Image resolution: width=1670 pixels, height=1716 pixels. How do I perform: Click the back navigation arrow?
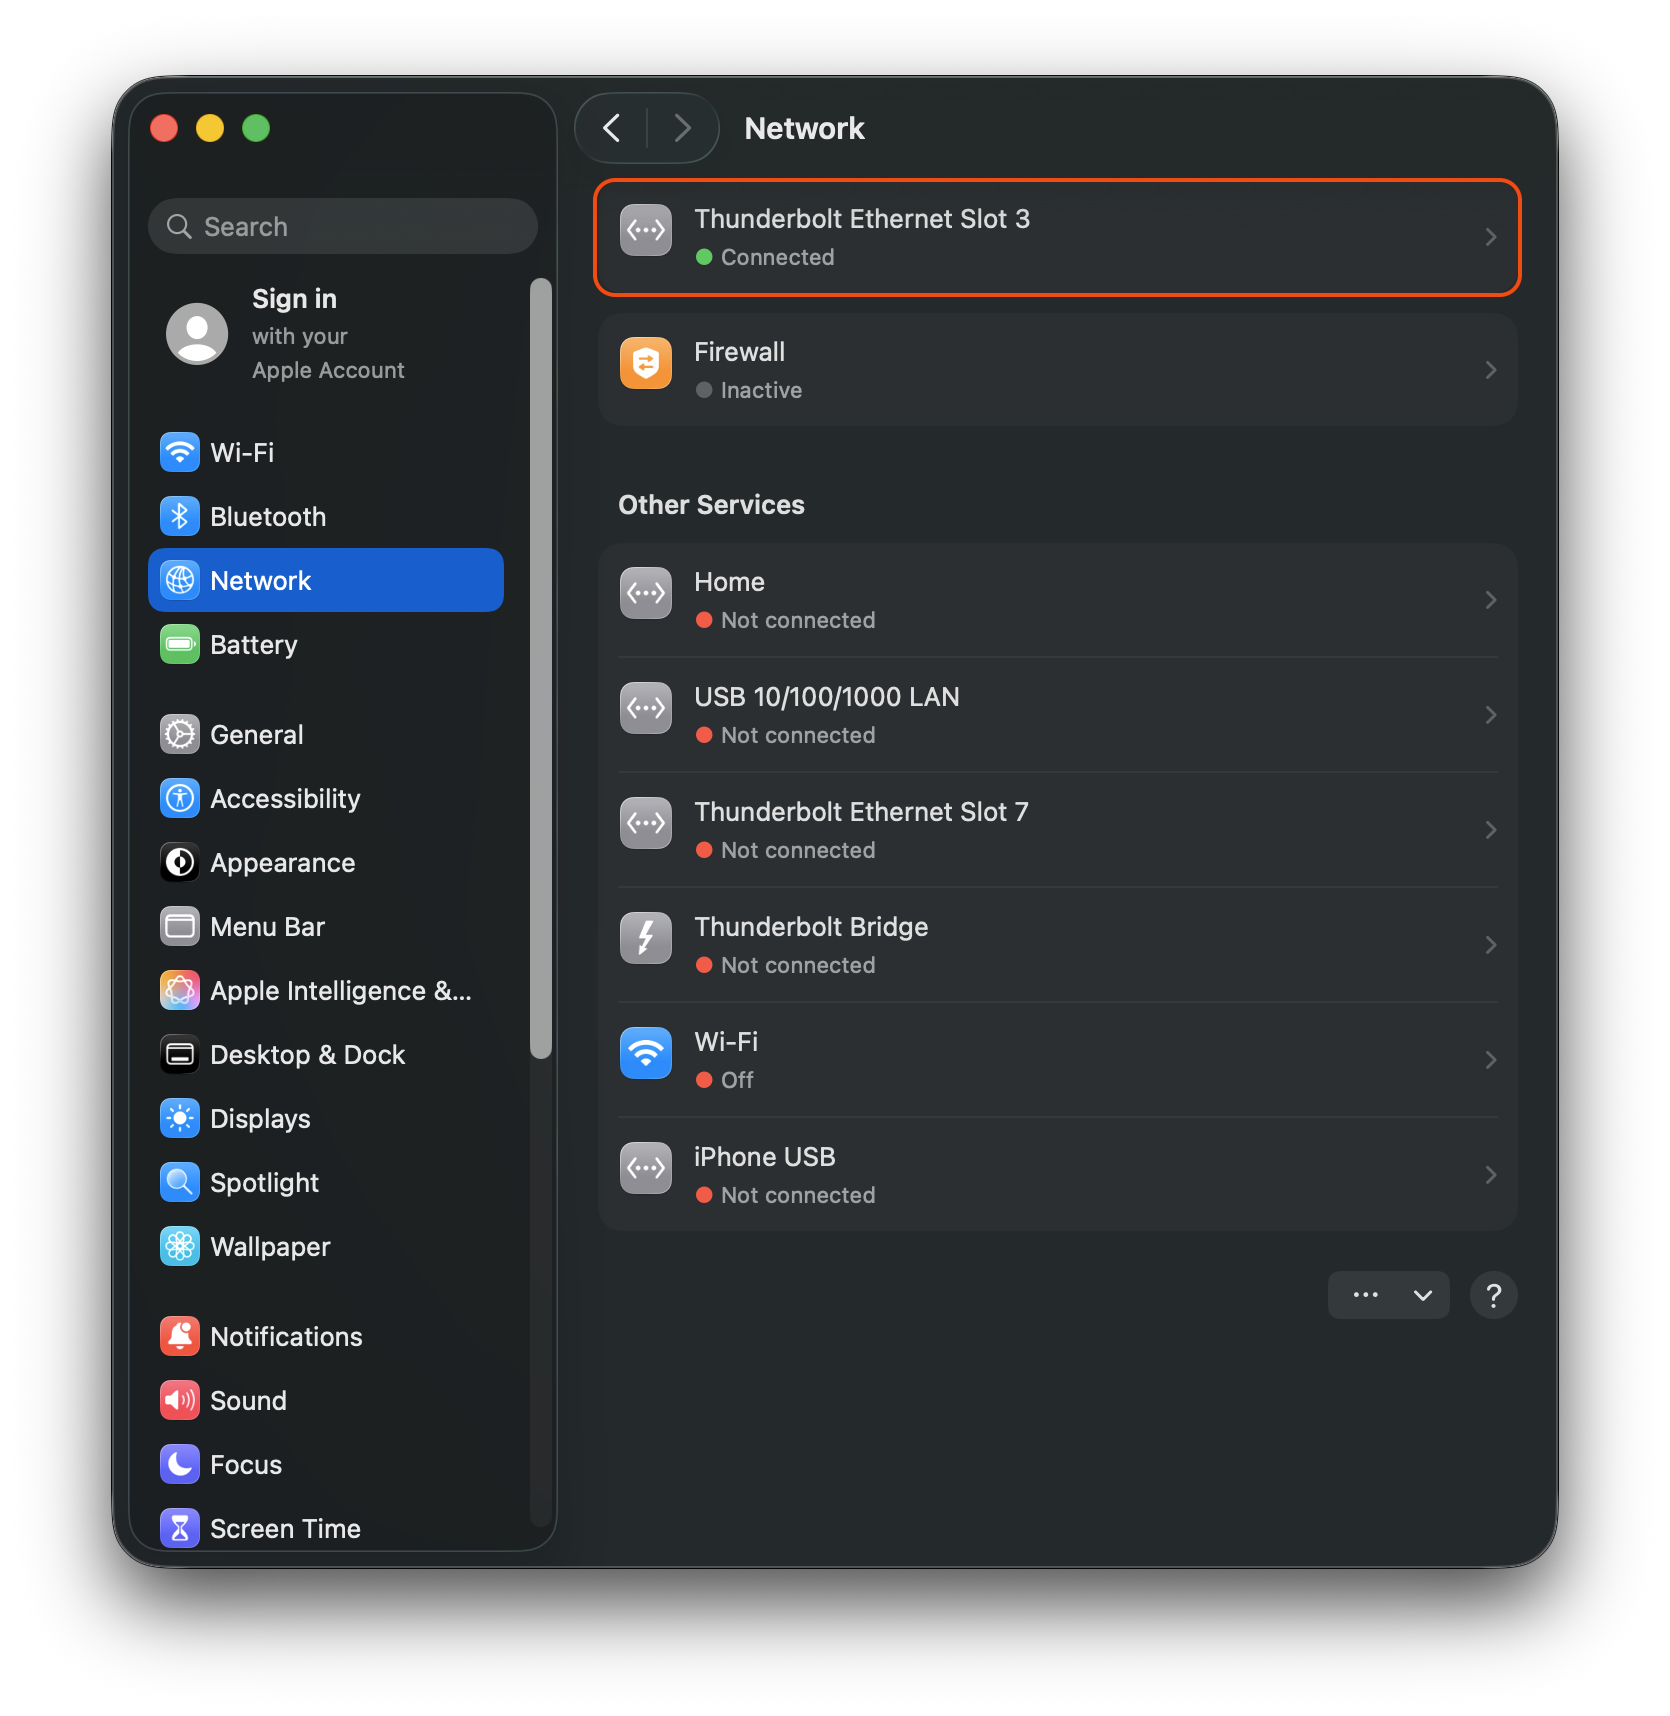[612, 128]
